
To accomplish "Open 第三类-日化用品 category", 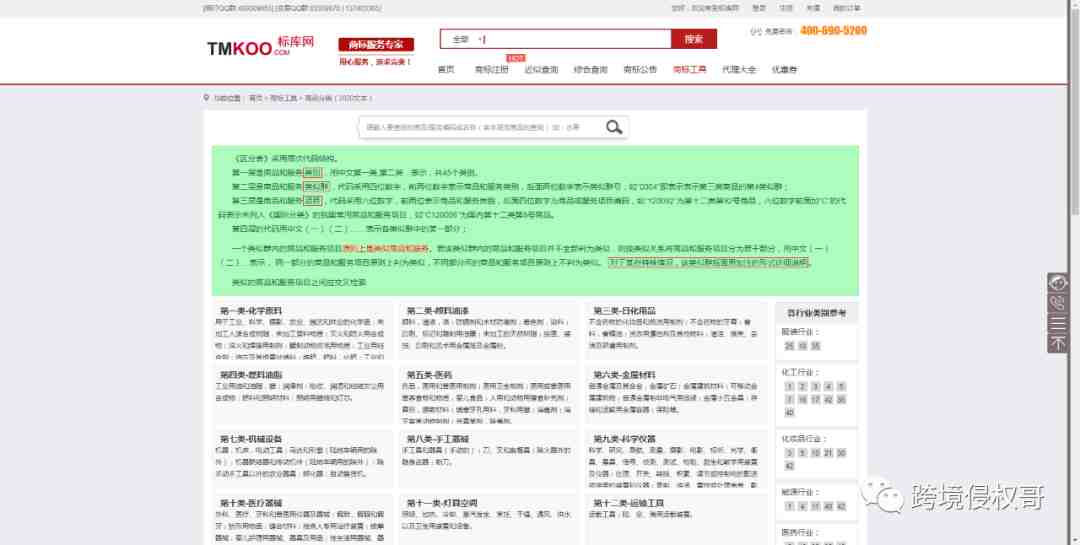I will click(625, 311).
